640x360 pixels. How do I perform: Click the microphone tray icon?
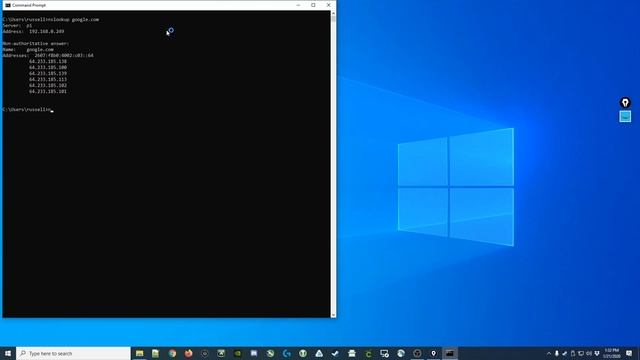pyautogui.click(x=557, y=353)
